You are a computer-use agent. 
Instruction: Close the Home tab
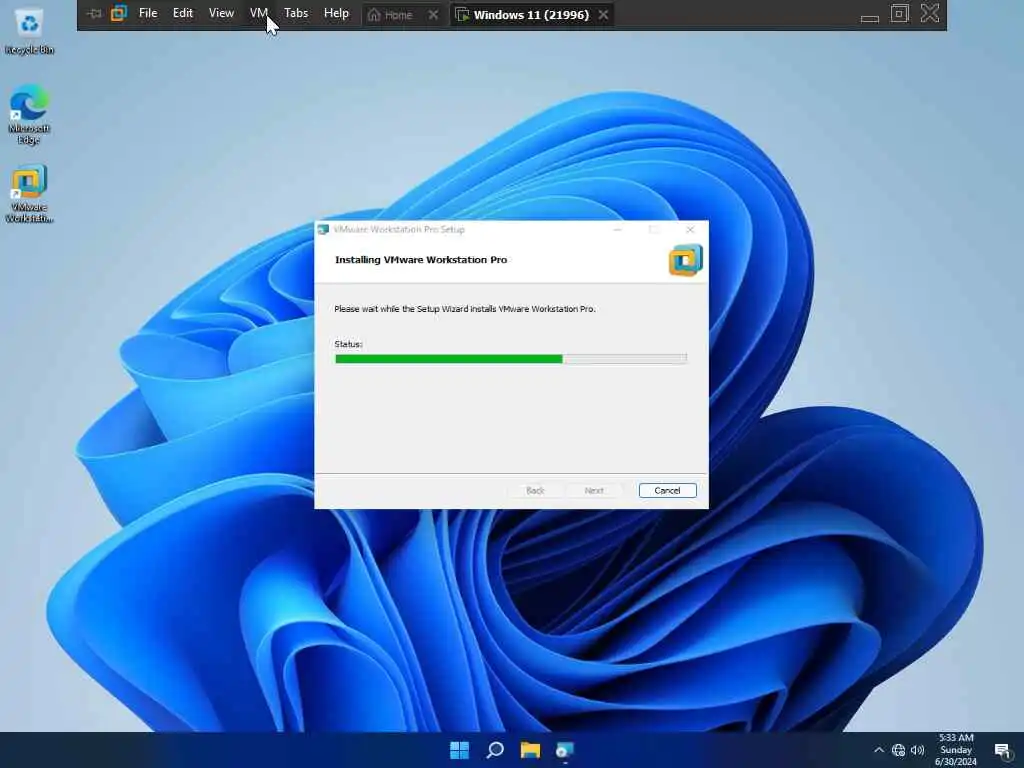click(434, 14)
